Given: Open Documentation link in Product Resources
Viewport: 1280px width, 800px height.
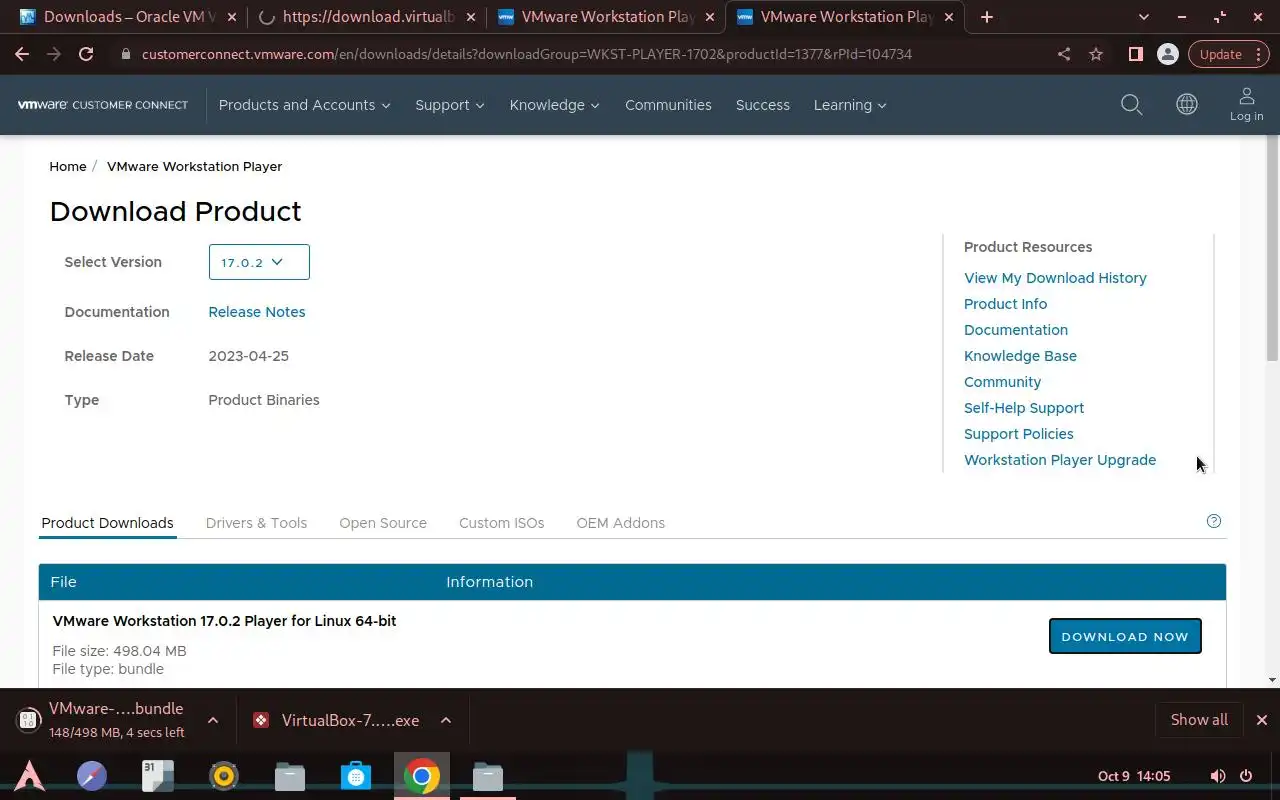Looking at the screenshot, I should pos(1016,330).
